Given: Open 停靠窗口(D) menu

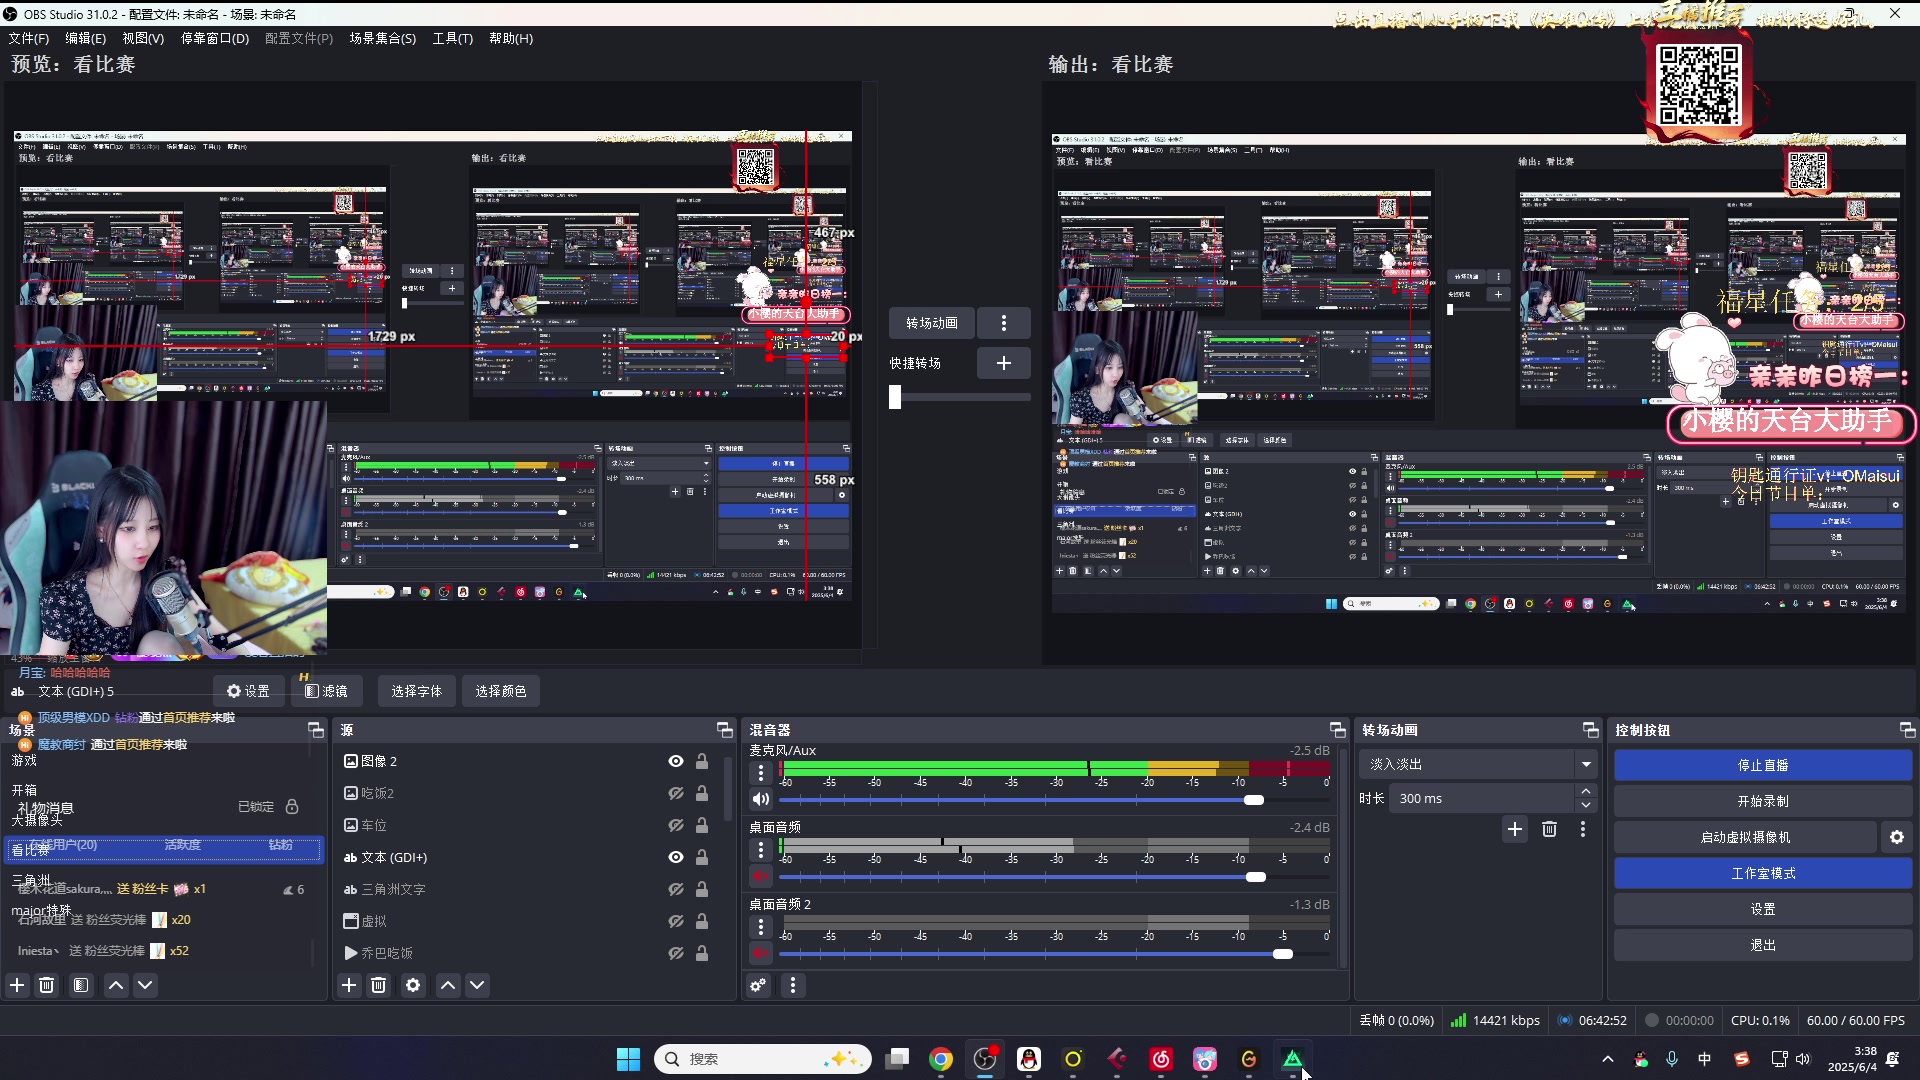Looking at the screenshot, I should (215, 38).
